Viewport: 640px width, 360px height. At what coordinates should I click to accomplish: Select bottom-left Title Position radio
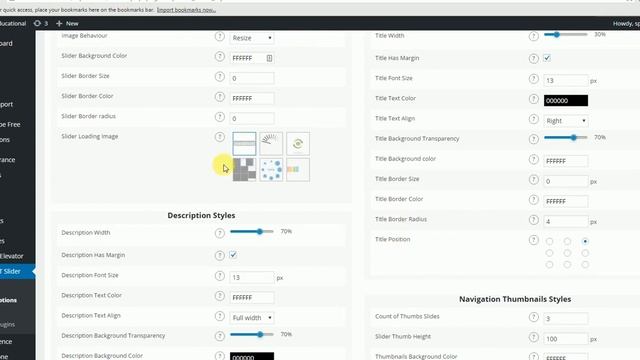(x=549, y=265)
